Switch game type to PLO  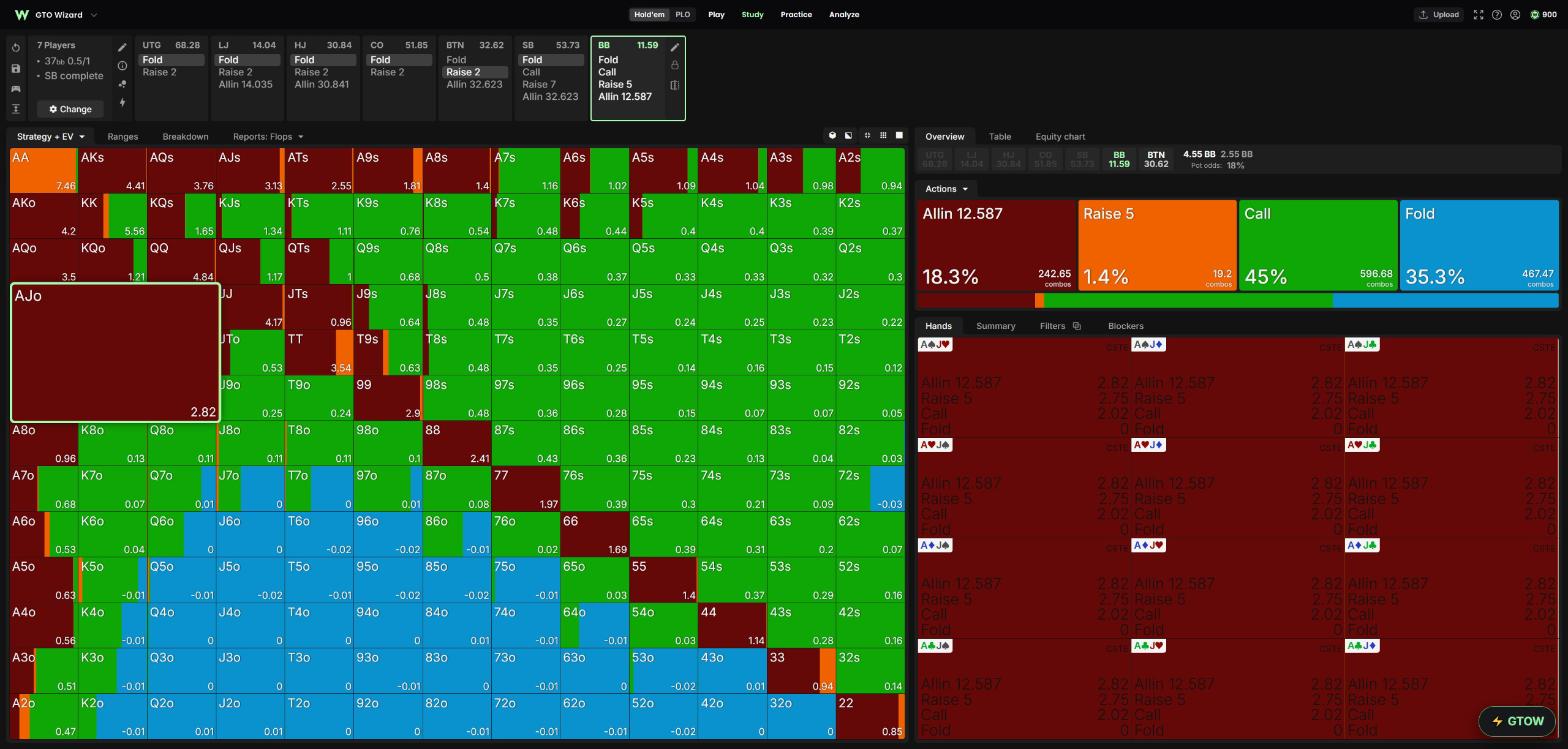[683, 15]
